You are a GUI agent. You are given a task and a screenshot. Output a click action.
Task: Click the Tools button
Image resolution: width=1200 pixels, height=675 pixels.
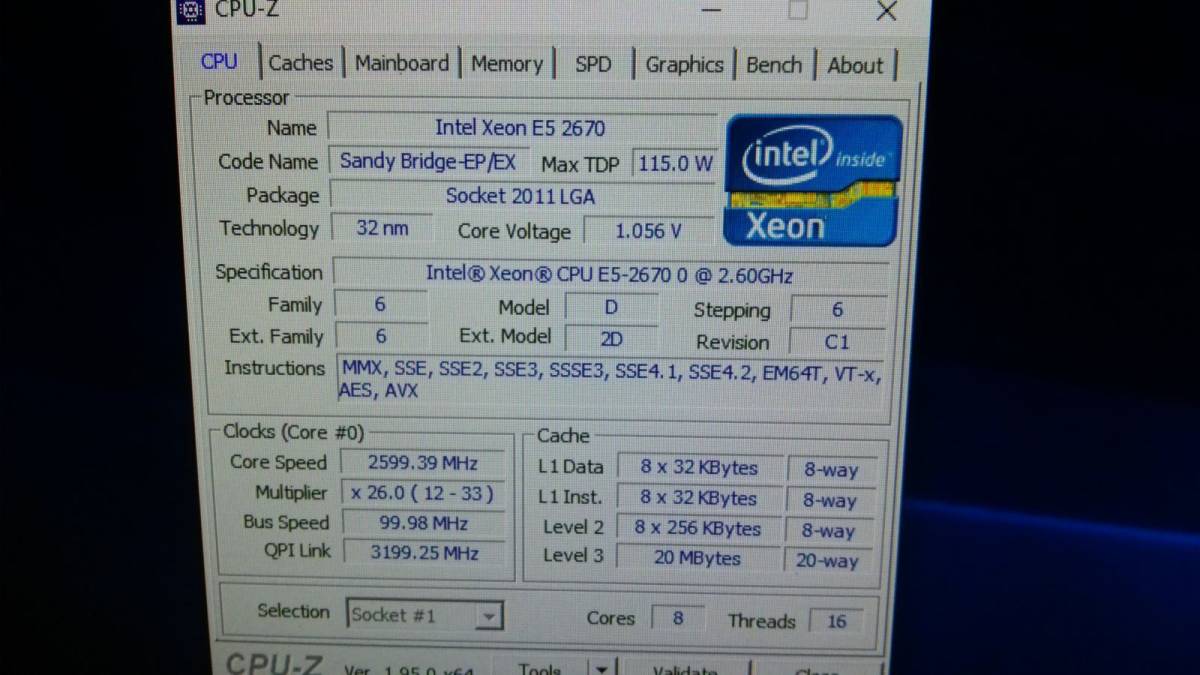coord(541,669)
